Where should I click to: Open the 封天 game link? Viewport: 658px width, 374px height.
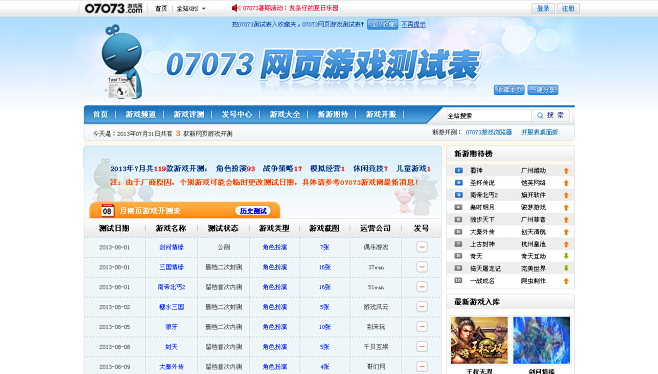click(171, 347)
